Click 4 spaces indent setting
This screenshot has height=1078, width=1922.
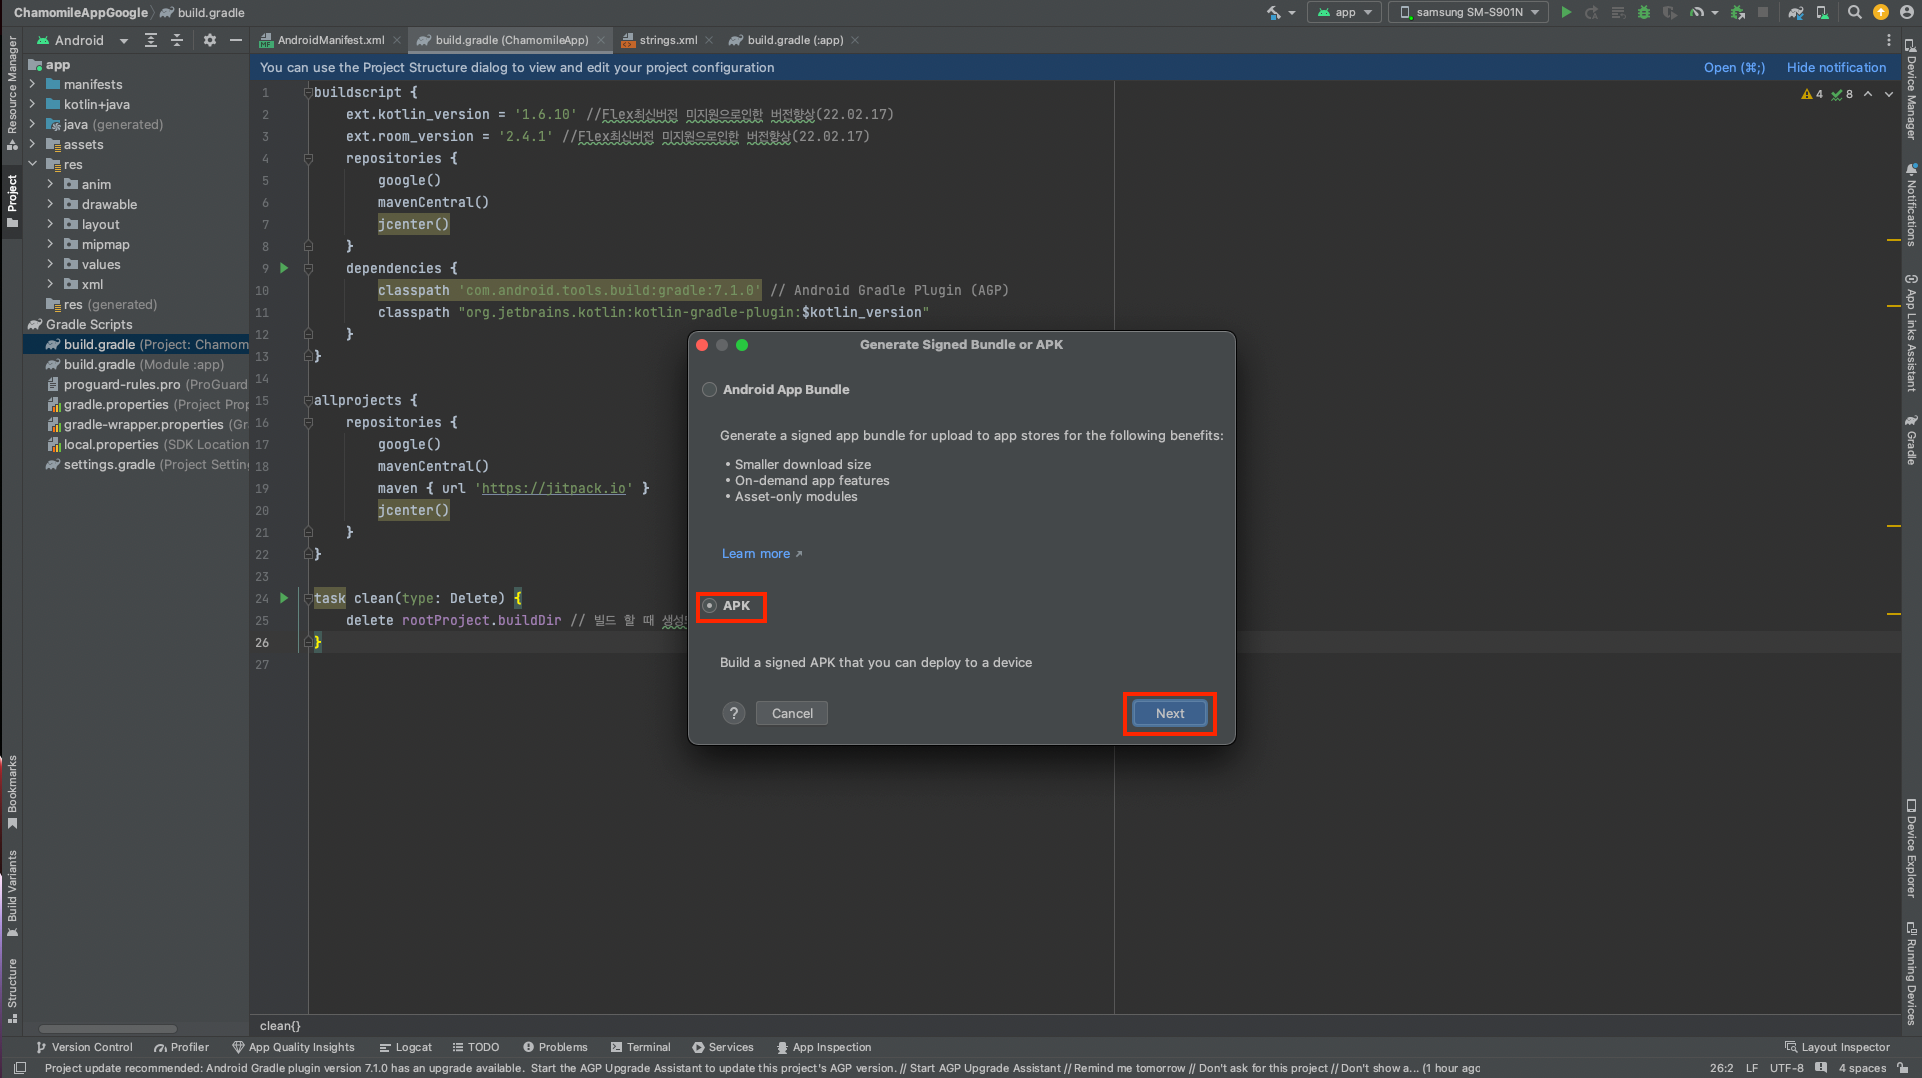(x=1862, y=1068)
